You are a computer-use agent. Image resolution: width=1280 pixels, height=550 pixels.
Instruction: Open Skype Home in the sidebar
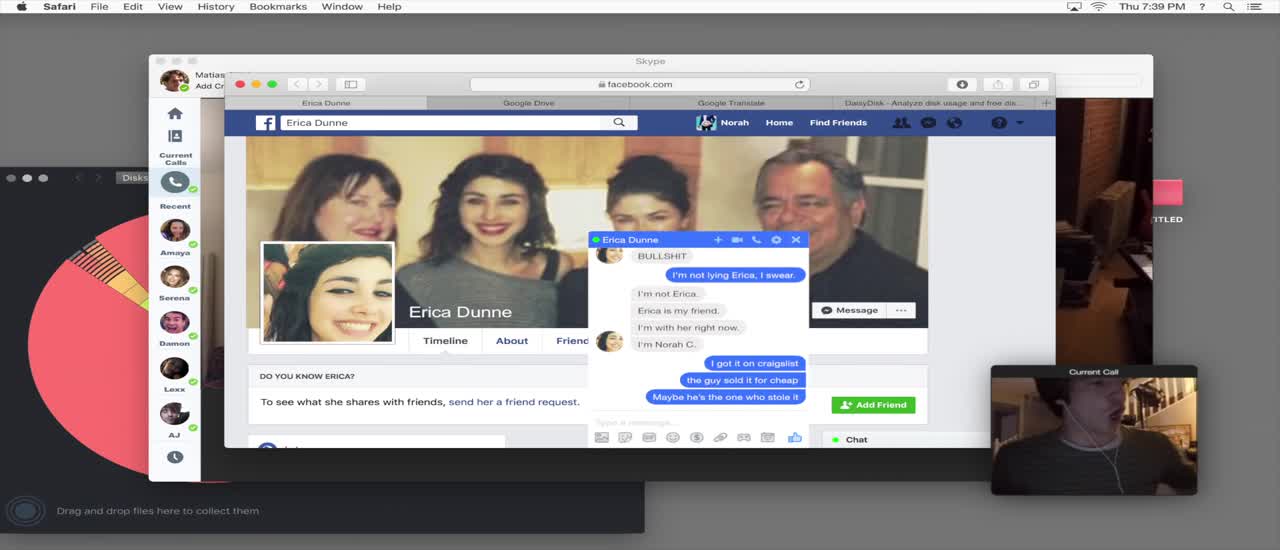coord(175,114)
